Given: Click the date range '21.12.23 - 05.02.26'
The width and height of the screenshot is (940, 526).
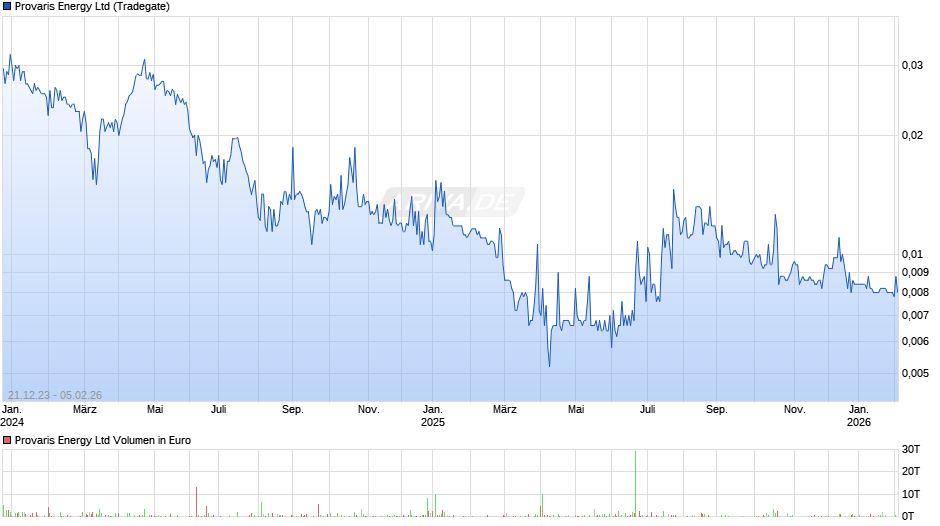Looking at the screenshot, I should point(55,395).
